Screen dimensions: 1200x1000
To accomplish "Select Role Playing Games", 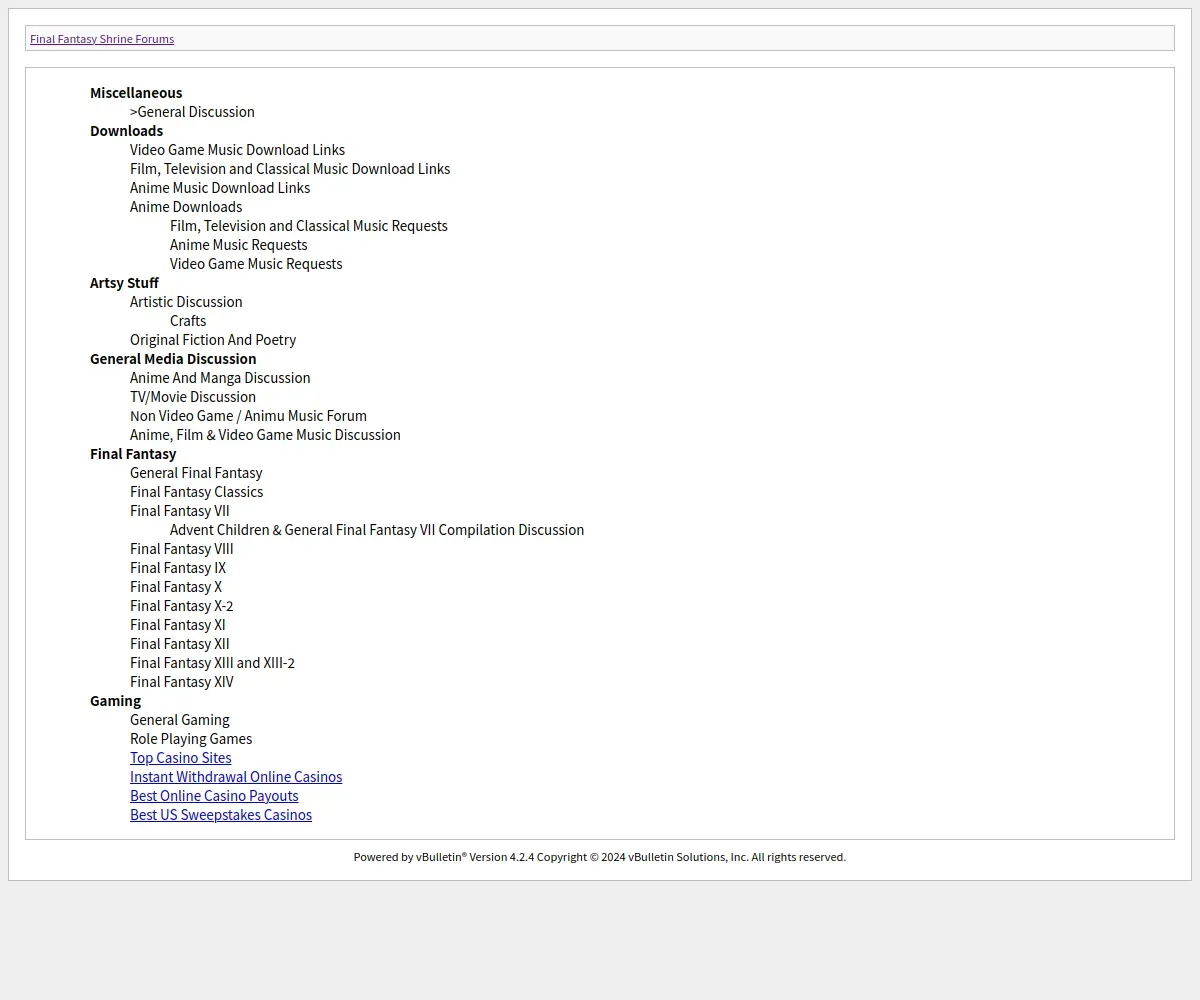I will (191, 739).
